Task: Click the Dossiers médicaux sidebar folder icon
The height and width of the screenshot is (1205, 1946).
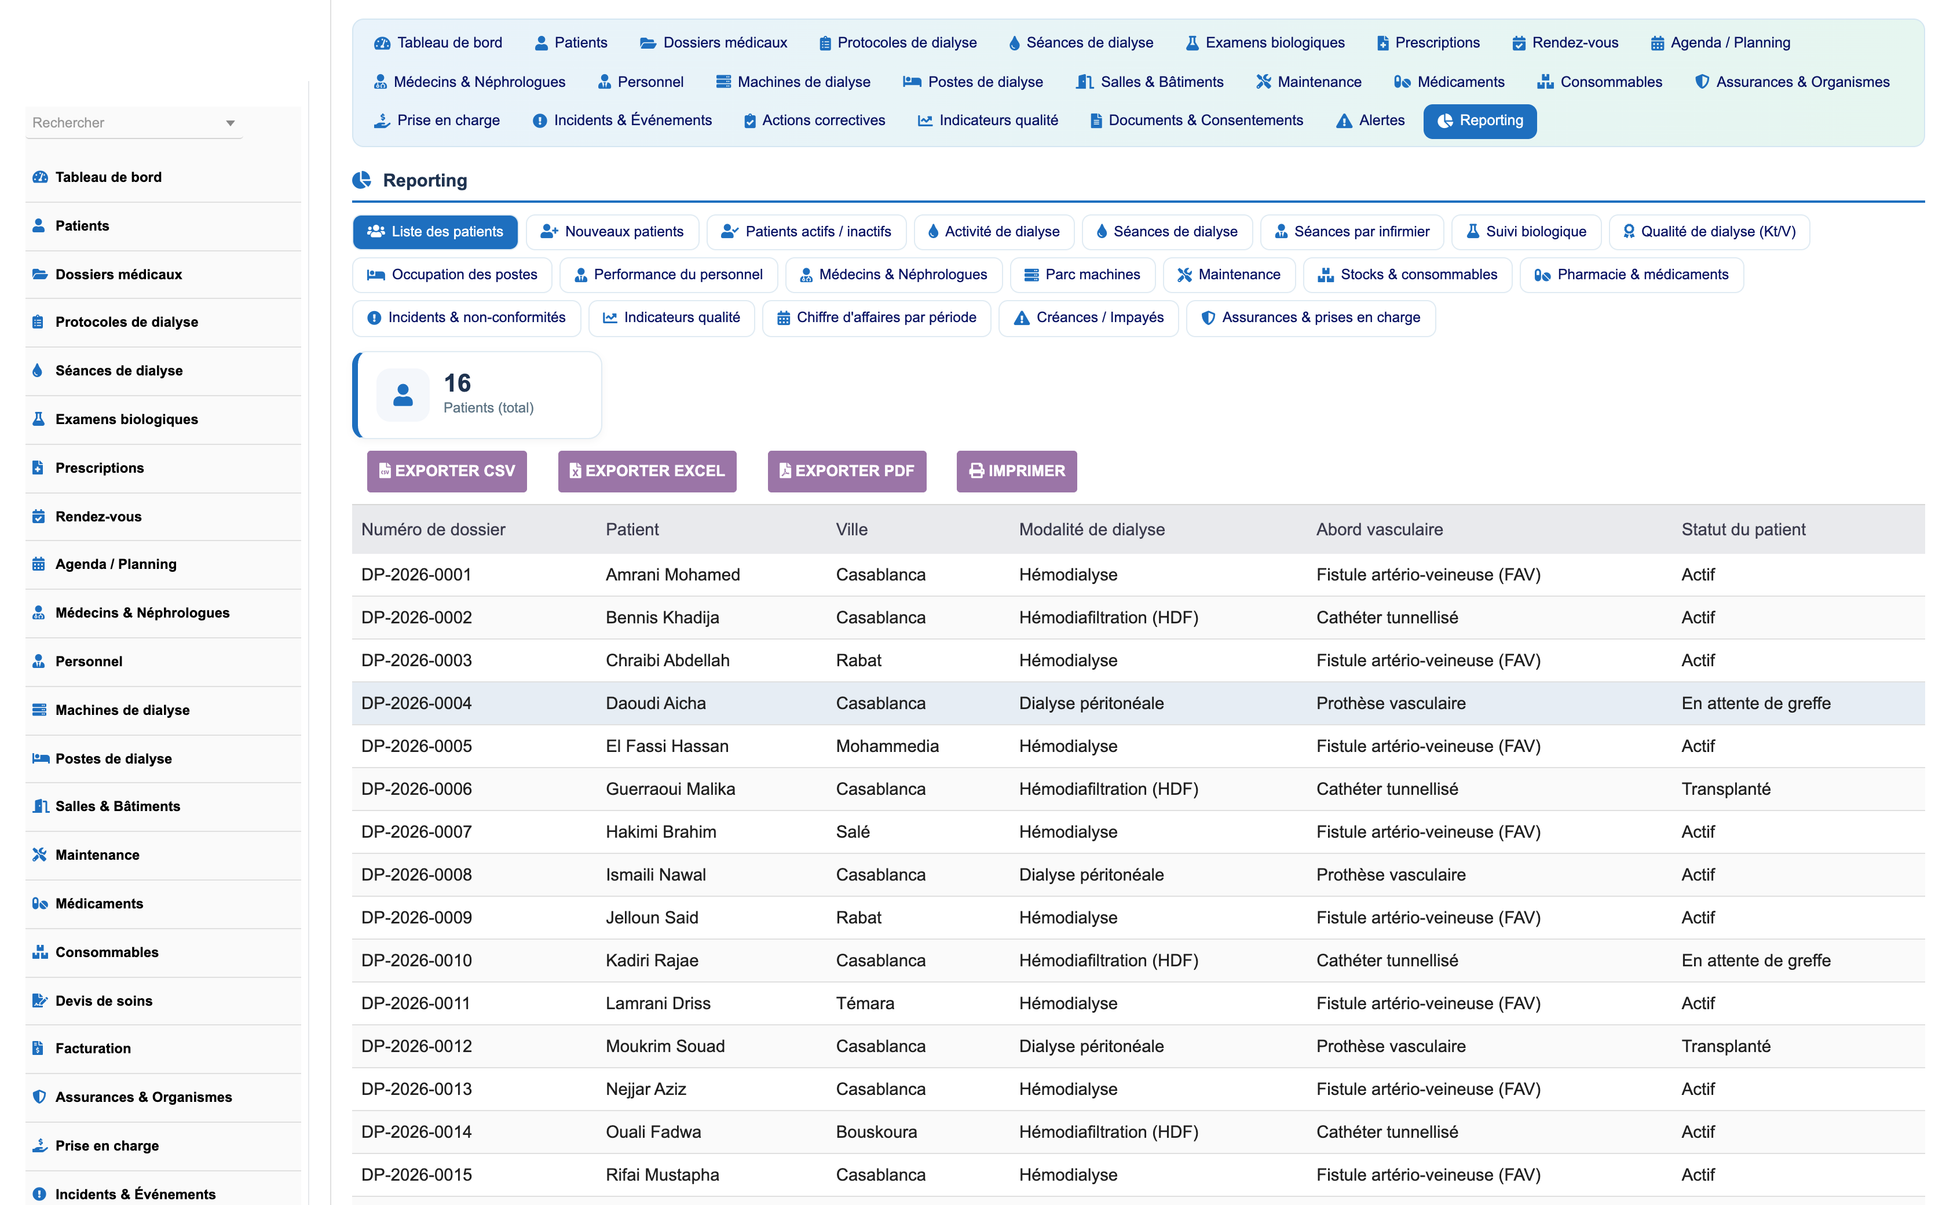Action: tap(40, 274)
